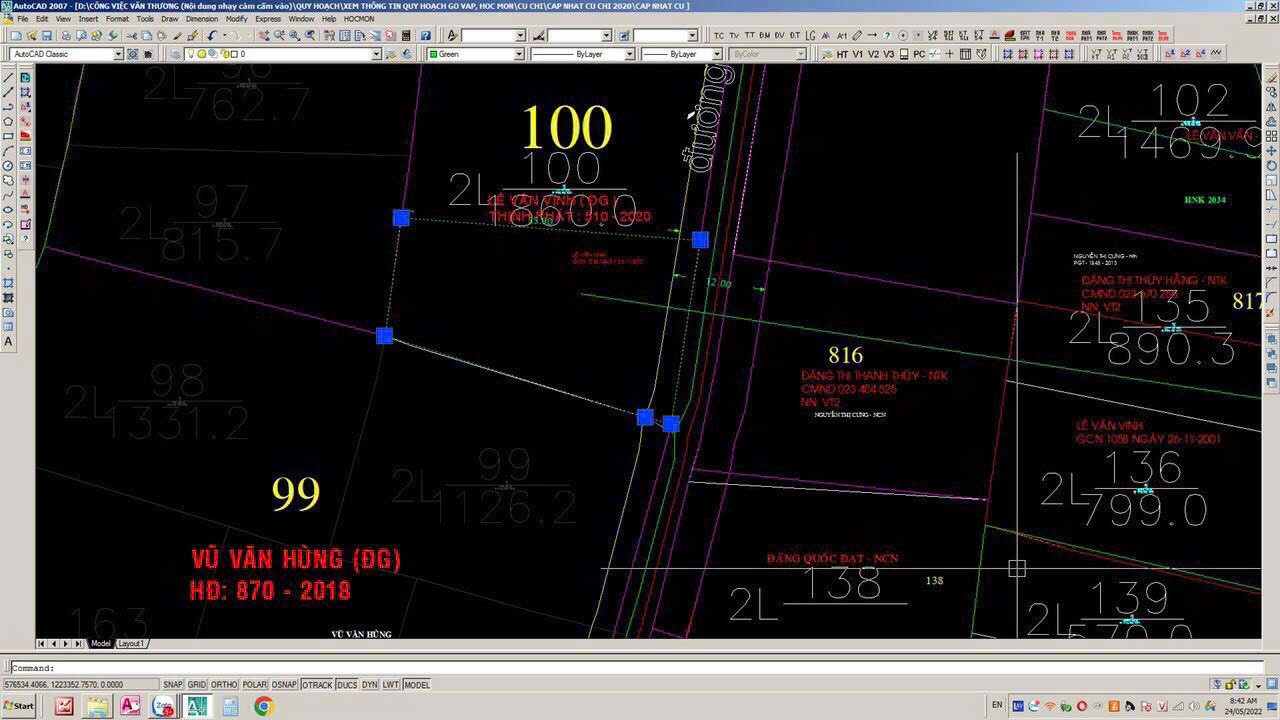The height and width of the screenshot is (720, 1280).
Task: Click the HT toolbar button
Action: [842, 54]
